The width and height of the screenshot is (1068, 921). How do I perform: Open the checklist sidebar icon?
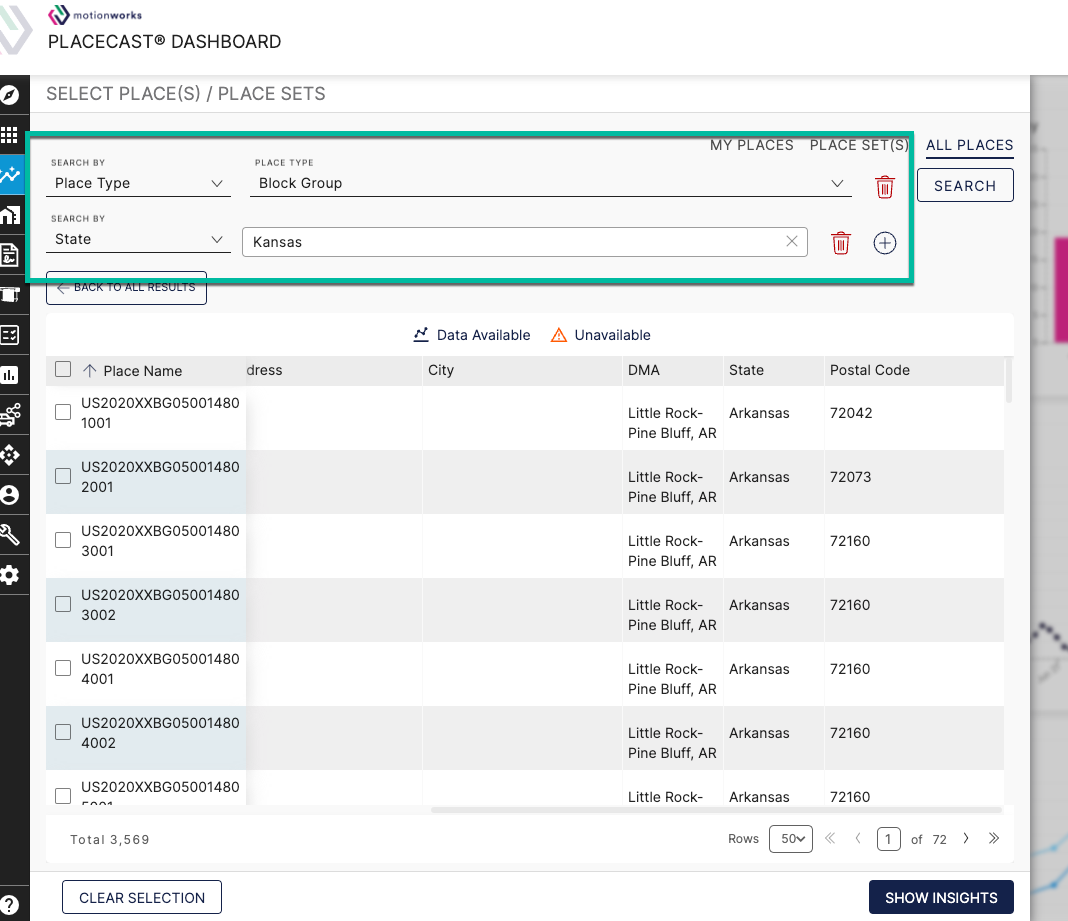pyautogui.click(x=10, y=335)
